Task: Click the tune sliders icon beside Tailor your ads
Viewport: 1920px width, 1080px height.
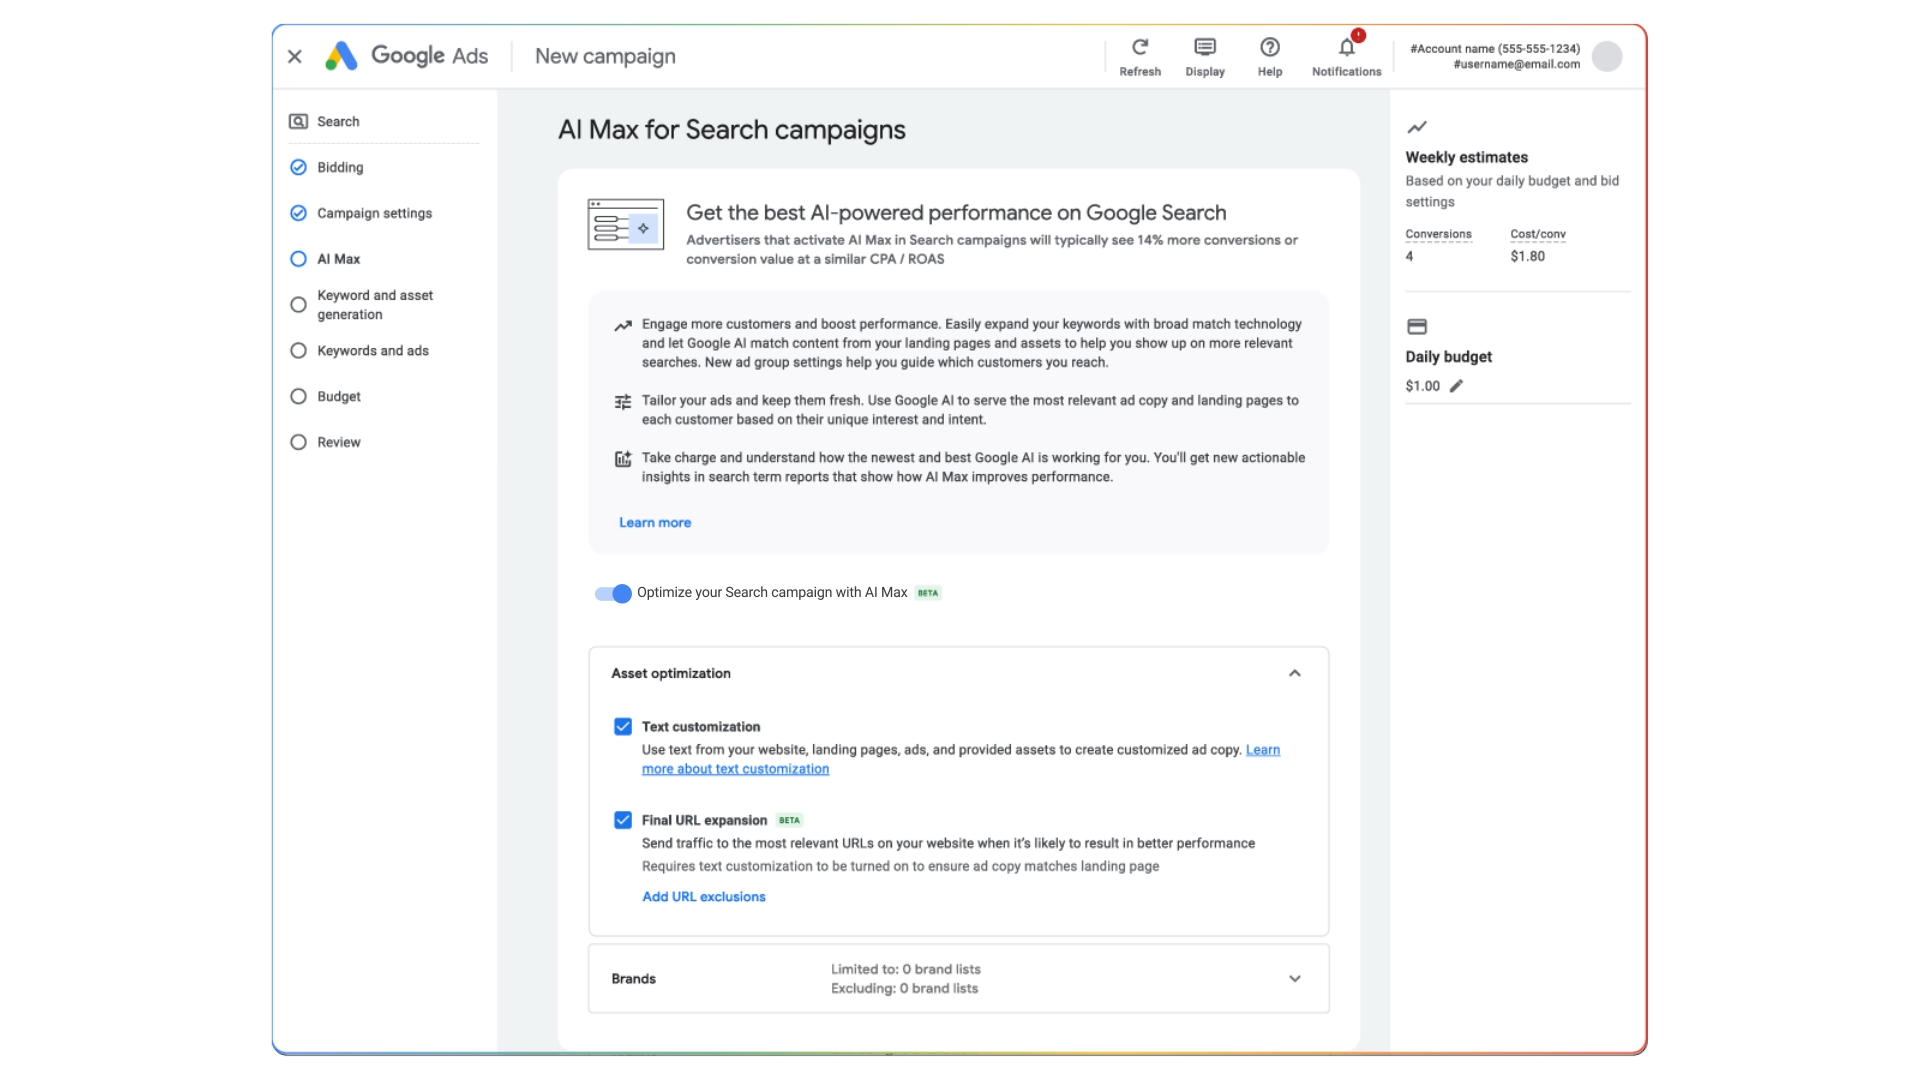Action: pos(623,402)
